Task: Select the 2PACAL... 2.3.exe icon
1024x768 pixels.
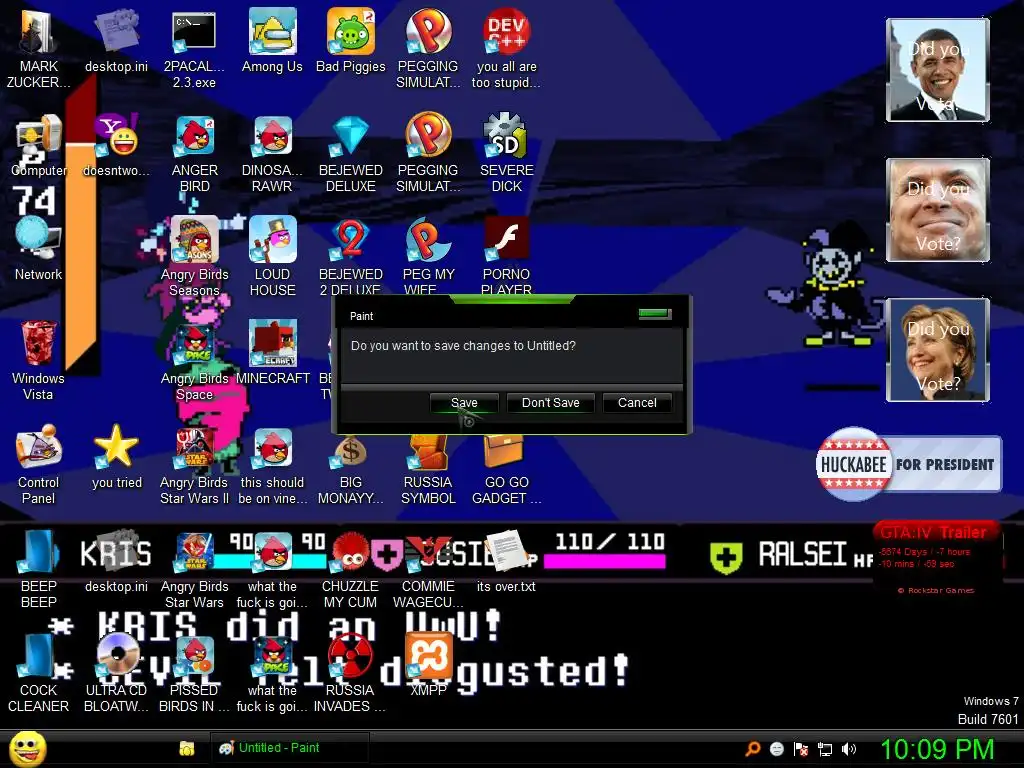Action: pos(194,48)
